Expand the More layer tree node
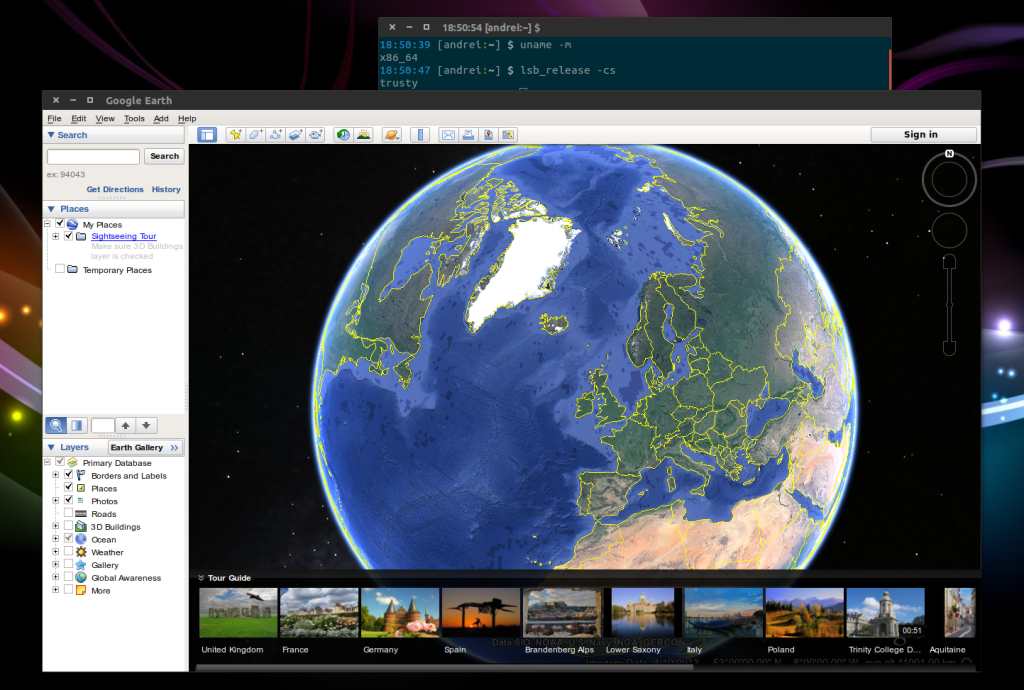This screenshot has width=1024, height=690. [x=56, y=590]
